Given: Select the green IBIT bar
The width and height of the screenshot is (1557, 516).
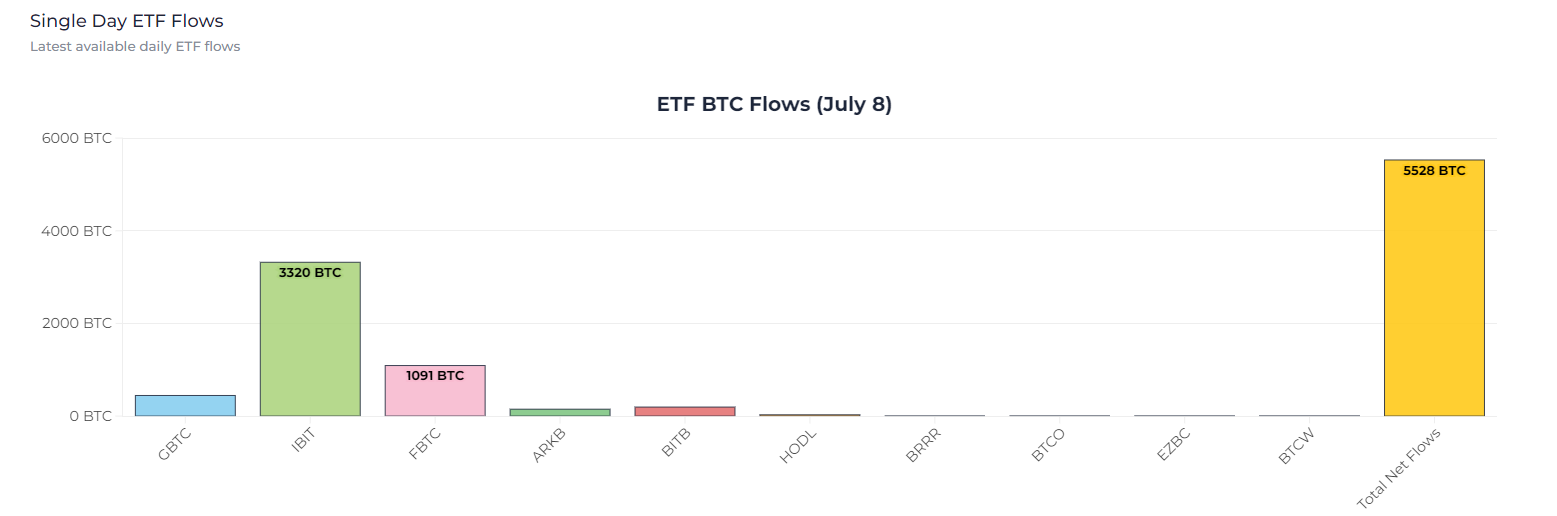Looking at the screenshot, I should pos(310,339).
